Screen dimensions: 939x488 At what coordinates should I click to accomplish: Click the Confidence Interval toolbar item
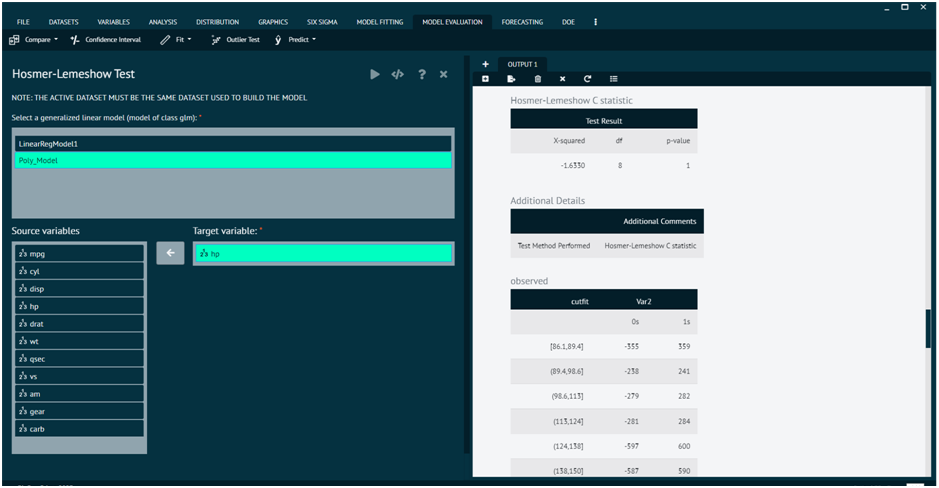point(106,40)
